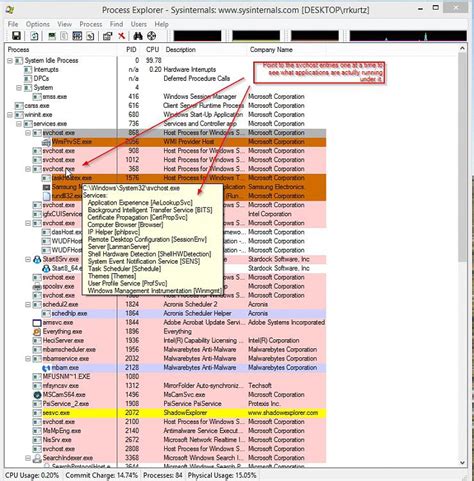Toggle the Show Process Tree toolbar icon

pos(64,36)
